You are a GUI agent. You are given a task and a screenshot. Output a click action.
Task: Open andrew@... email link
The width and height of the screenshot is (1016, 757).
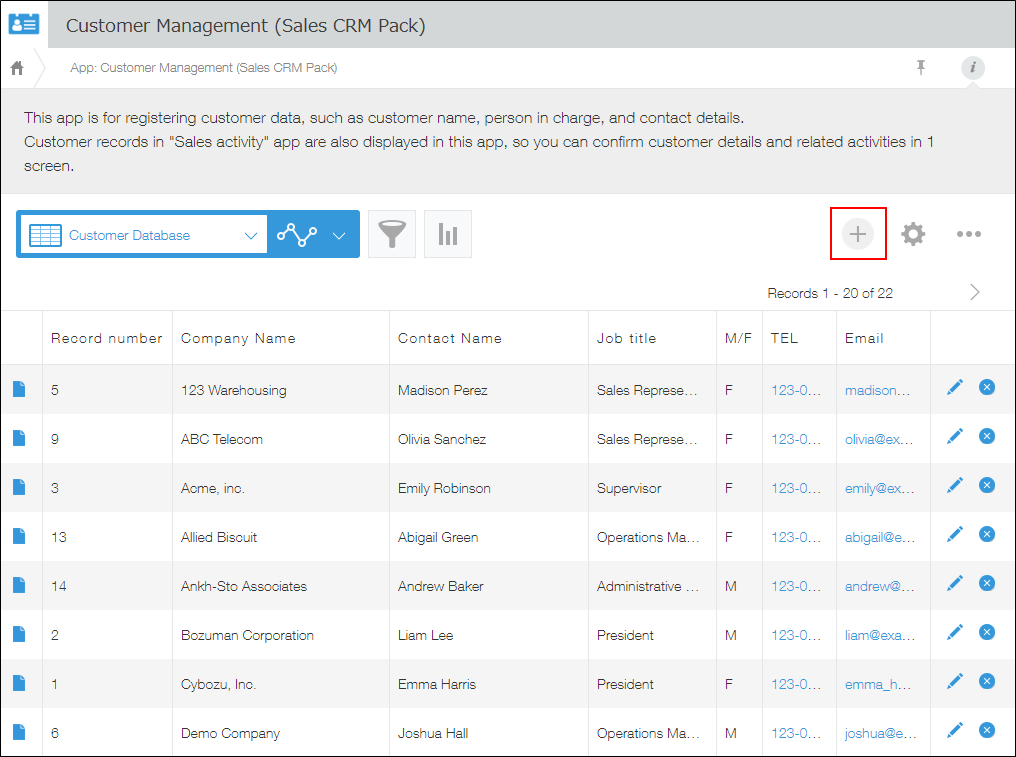click(x=879, y=587)
